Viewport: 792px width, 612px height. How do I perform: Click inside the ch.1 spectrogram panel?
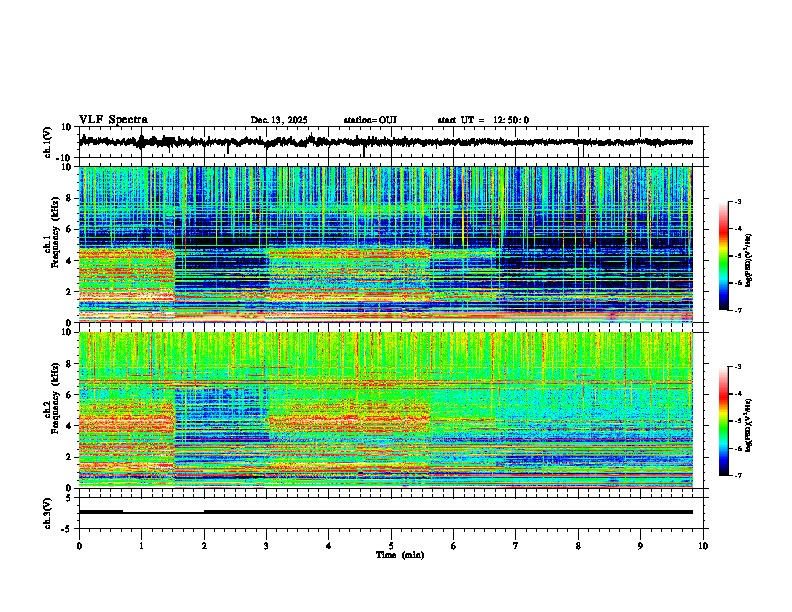385,244
